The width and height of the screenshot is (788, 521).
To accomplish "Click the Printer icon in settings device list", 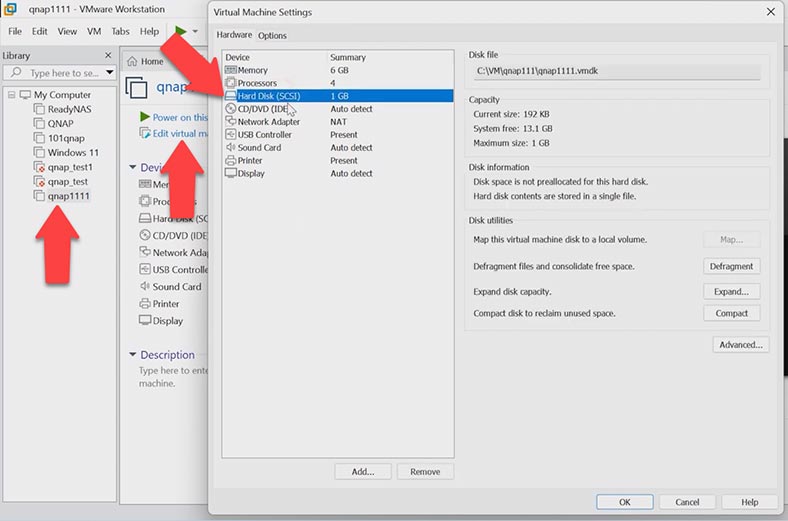I will click(x=231, y=160).
